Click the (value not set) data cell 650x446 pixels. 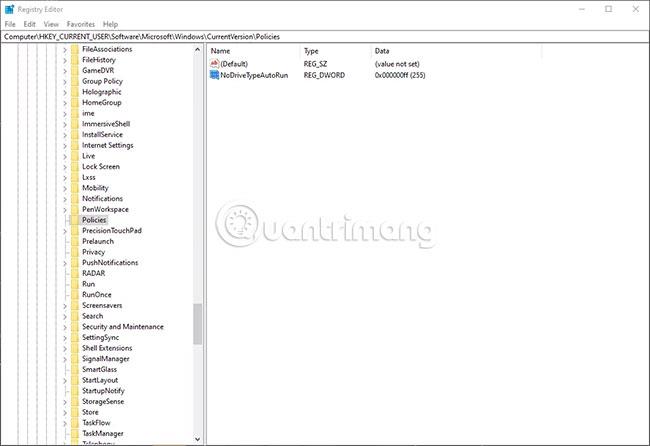tap(397, 64)
